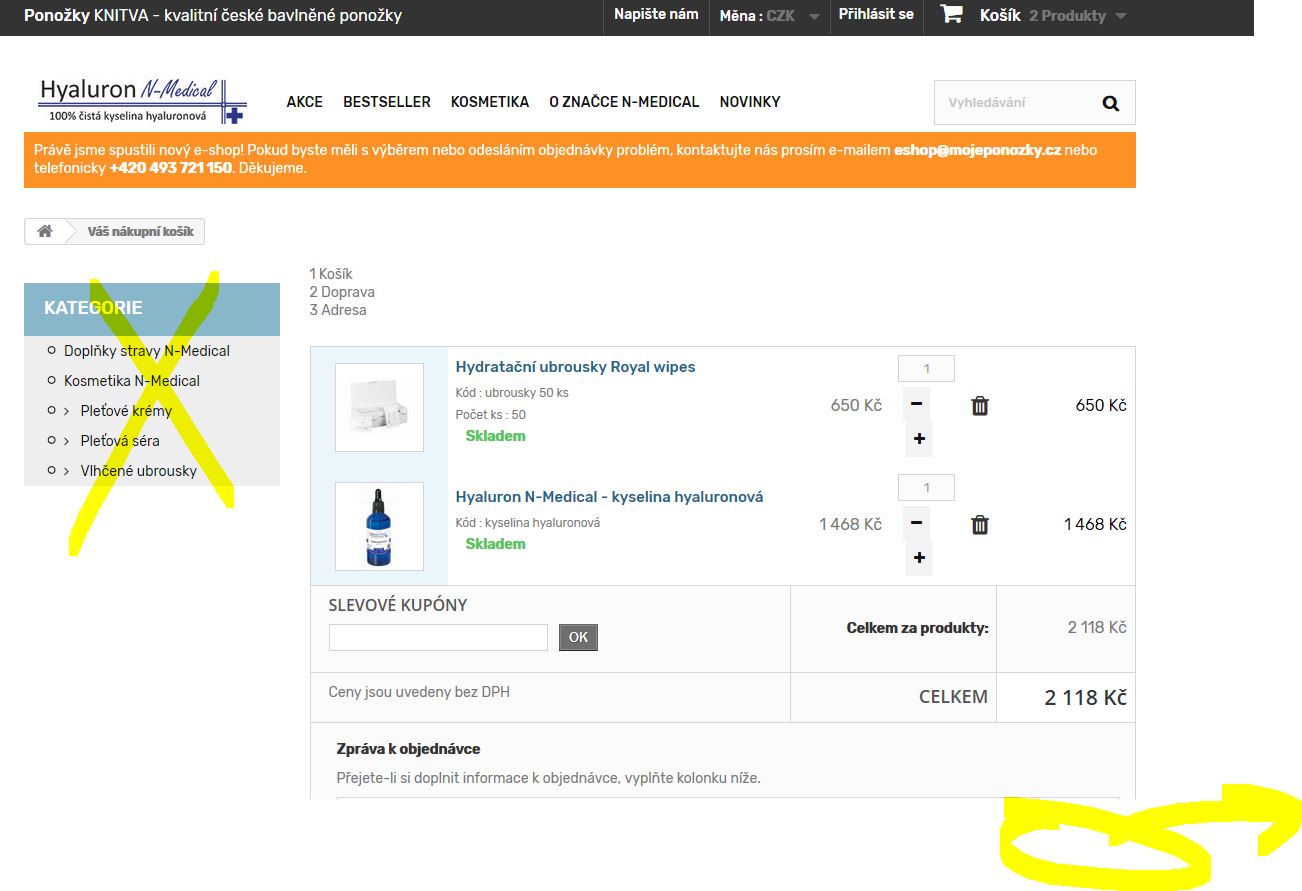Increase quantity of Hyaluron N-Medical kyselina
Screen dimensions: 1302x891
(x=919, y=558)
